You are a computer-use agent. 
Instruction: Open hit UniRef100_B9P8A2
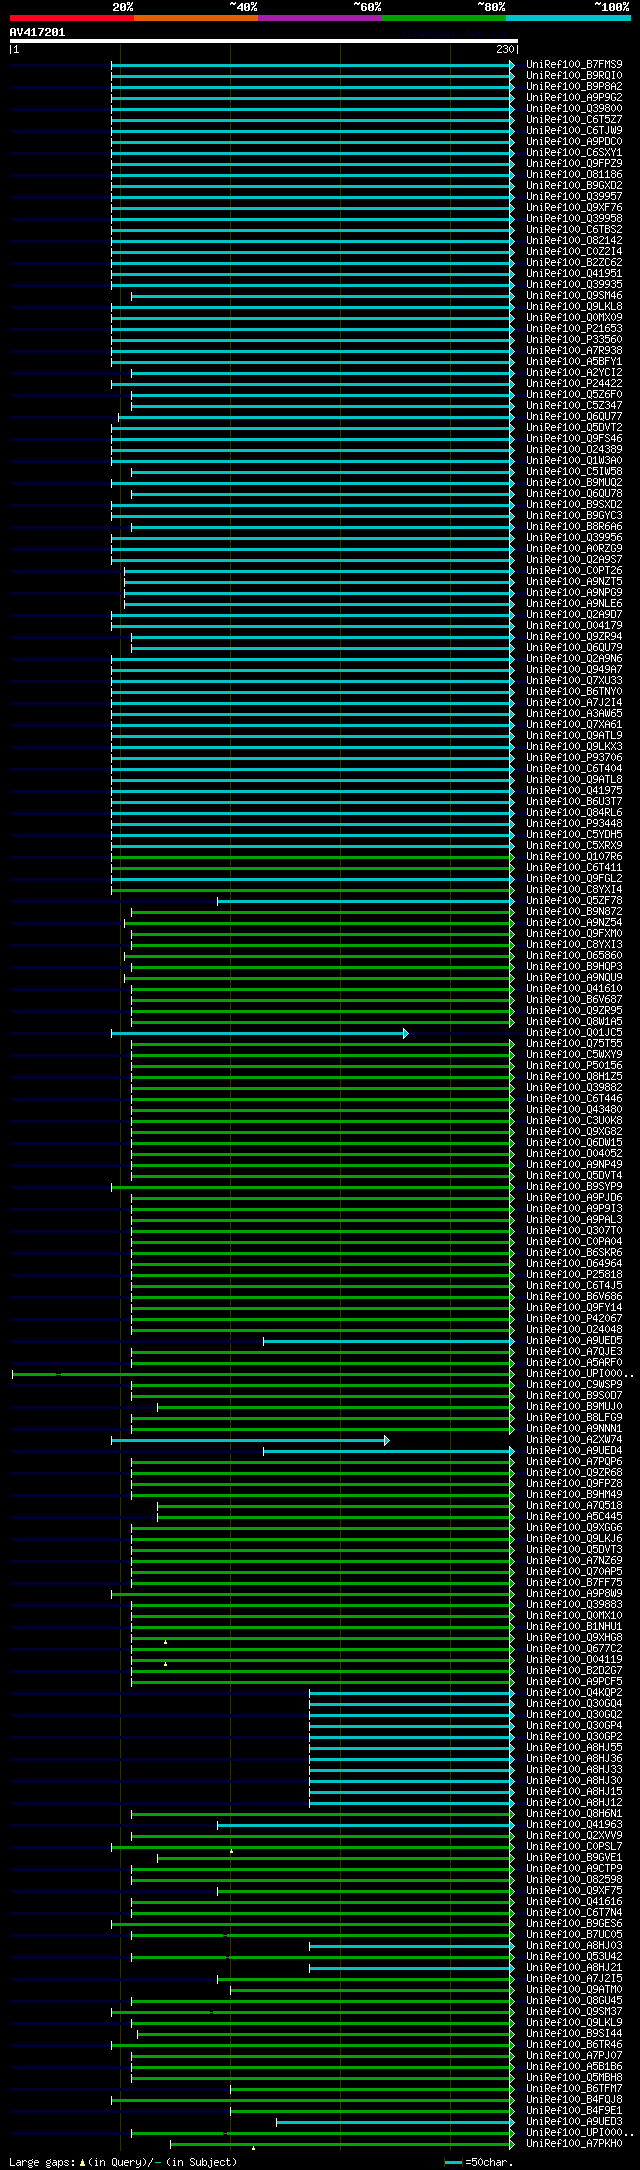[x=574, y=87]
